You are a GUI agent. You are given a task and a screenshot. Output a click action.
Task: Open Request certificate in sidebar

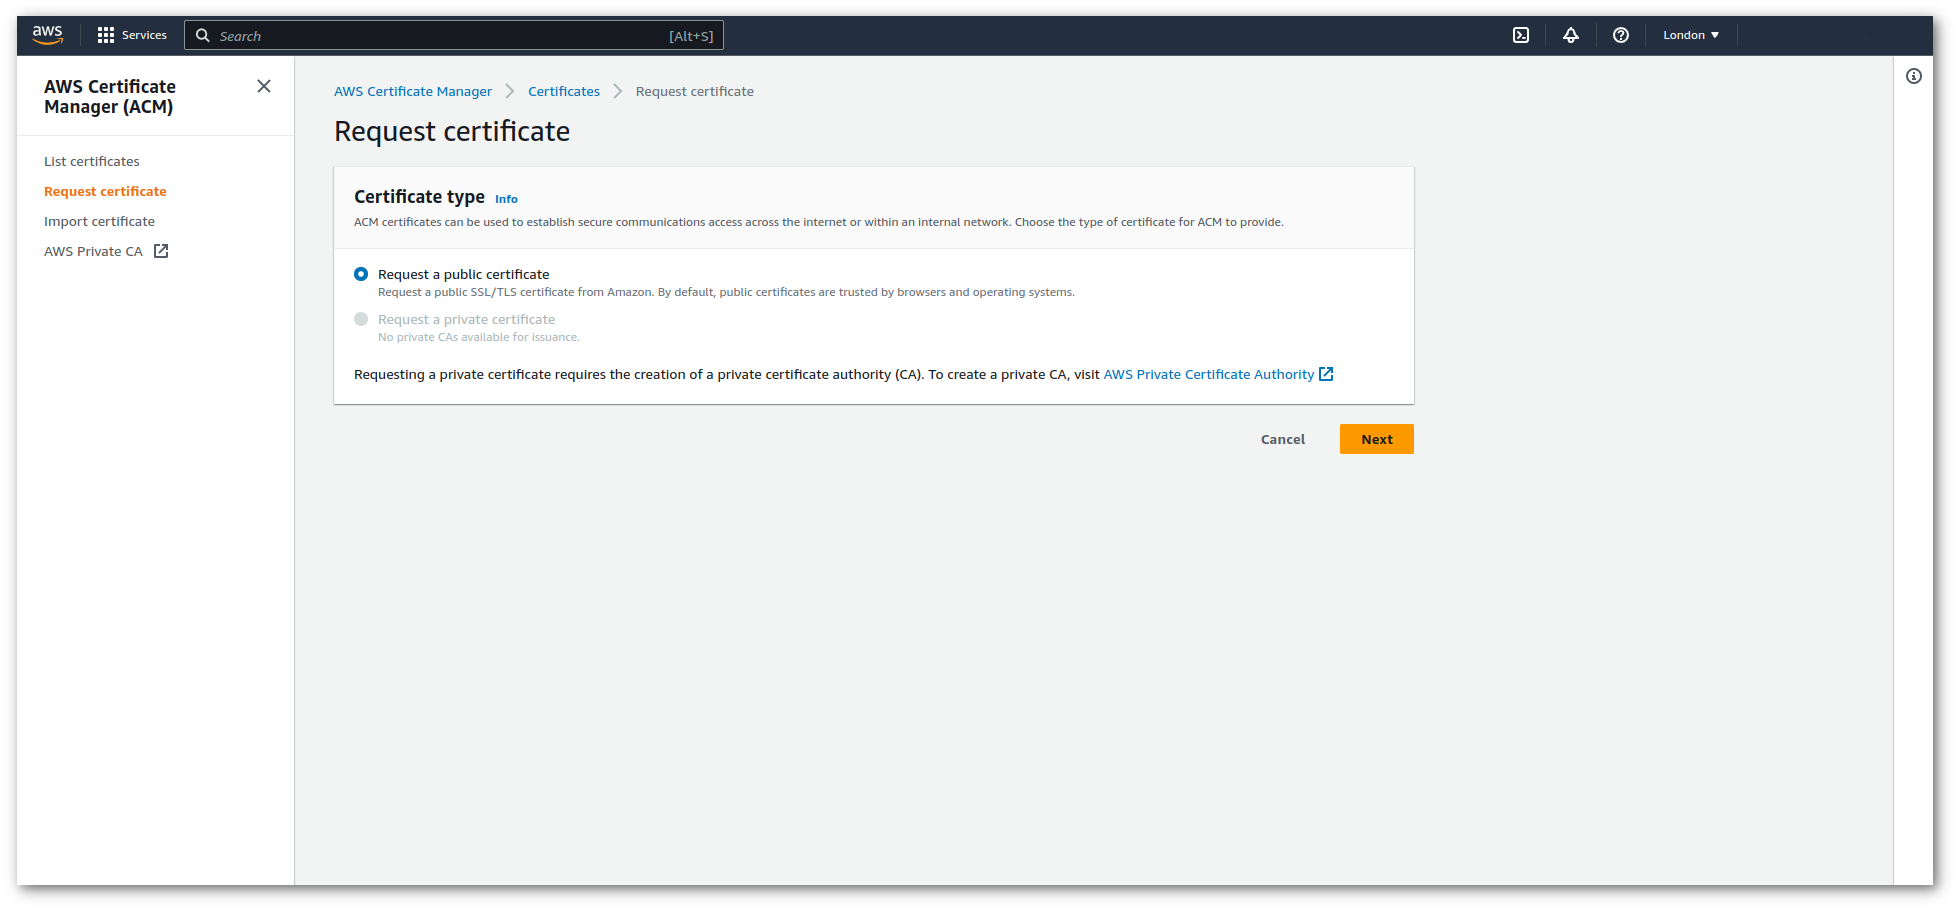pyautogui.click(x=105, y=191)
